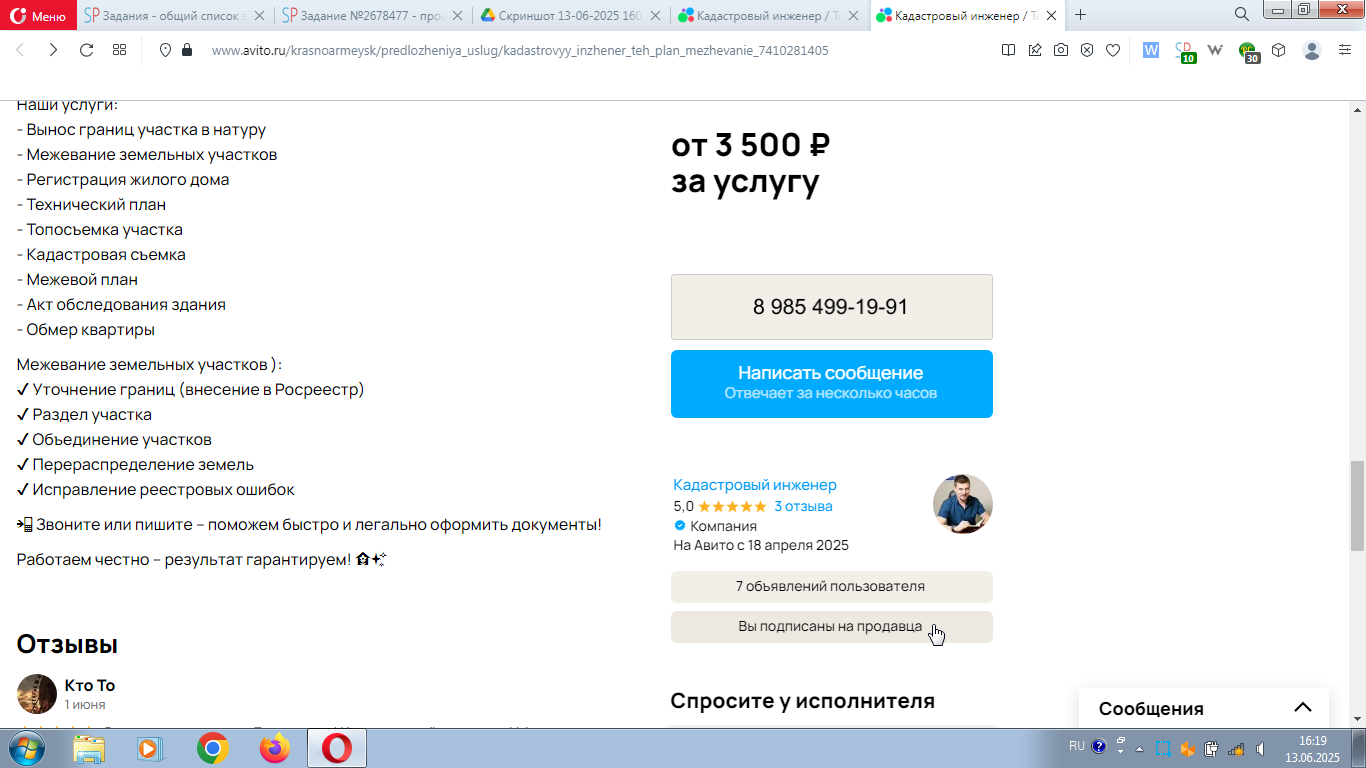The height and width of the screenshot is (768, 1366).
Task: Search open tabs with the magnifier icon
Action: [x=1242, y=15]
